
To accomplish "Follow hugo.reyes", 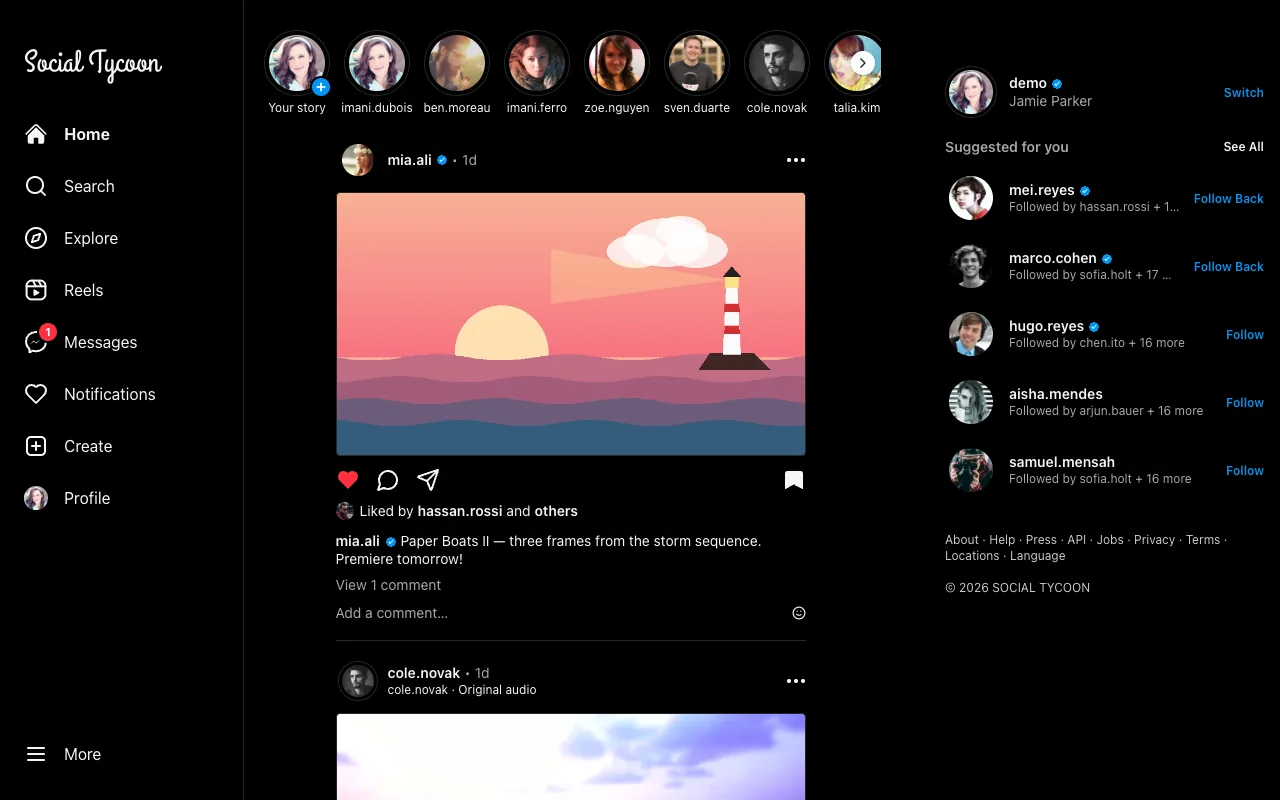I will [1245, 334].
